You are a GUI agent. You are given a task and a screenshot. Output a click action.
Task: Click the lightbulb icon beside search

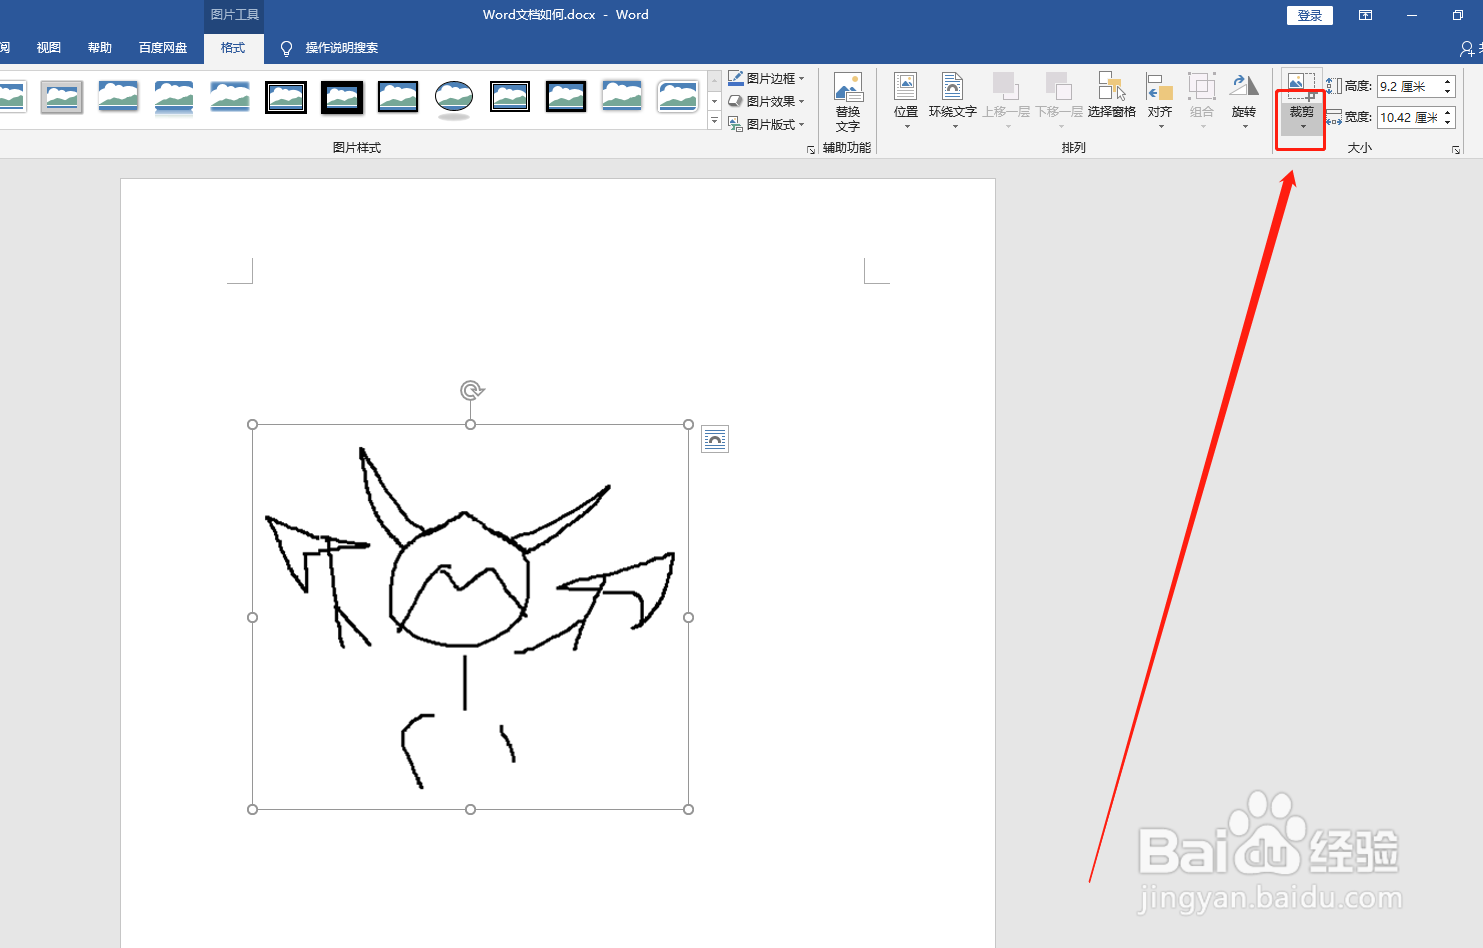[287, 49]
